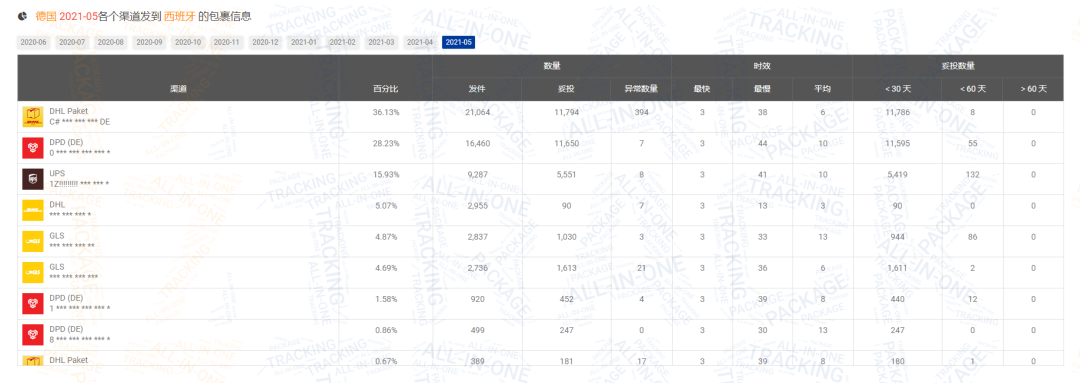Click the 5,551 delivered count cell

point(566,174)
